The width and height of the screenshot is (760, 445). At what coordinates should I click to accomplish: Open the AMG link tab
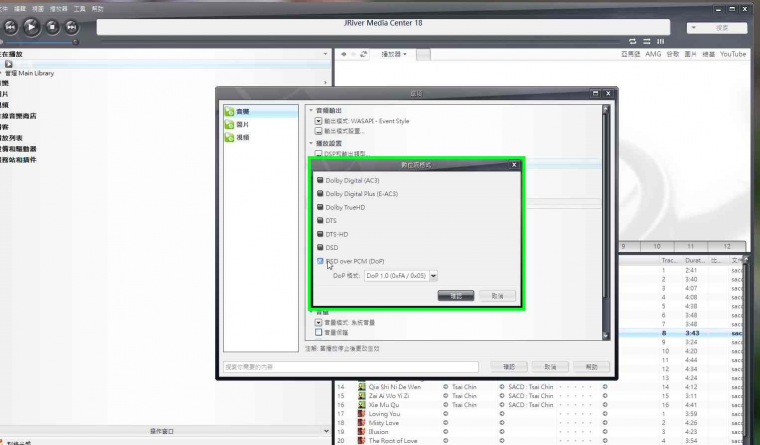point(653,54)
